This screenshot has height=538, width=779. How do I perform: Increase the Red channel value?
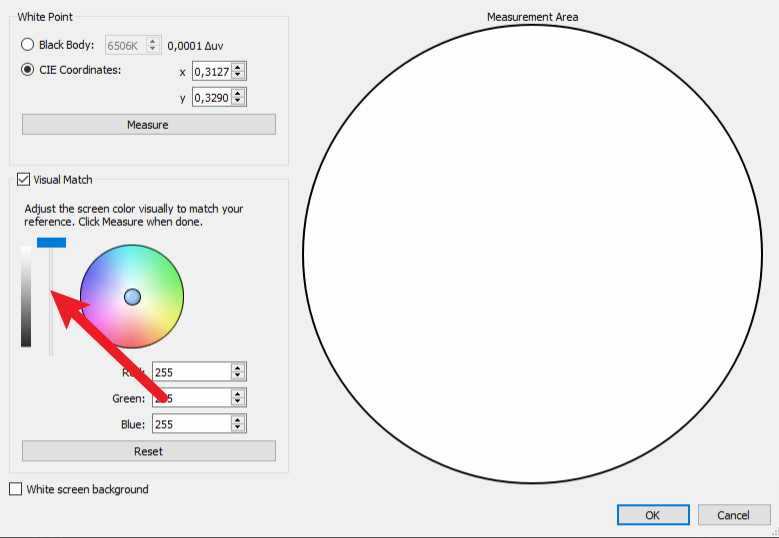[238, 368]
